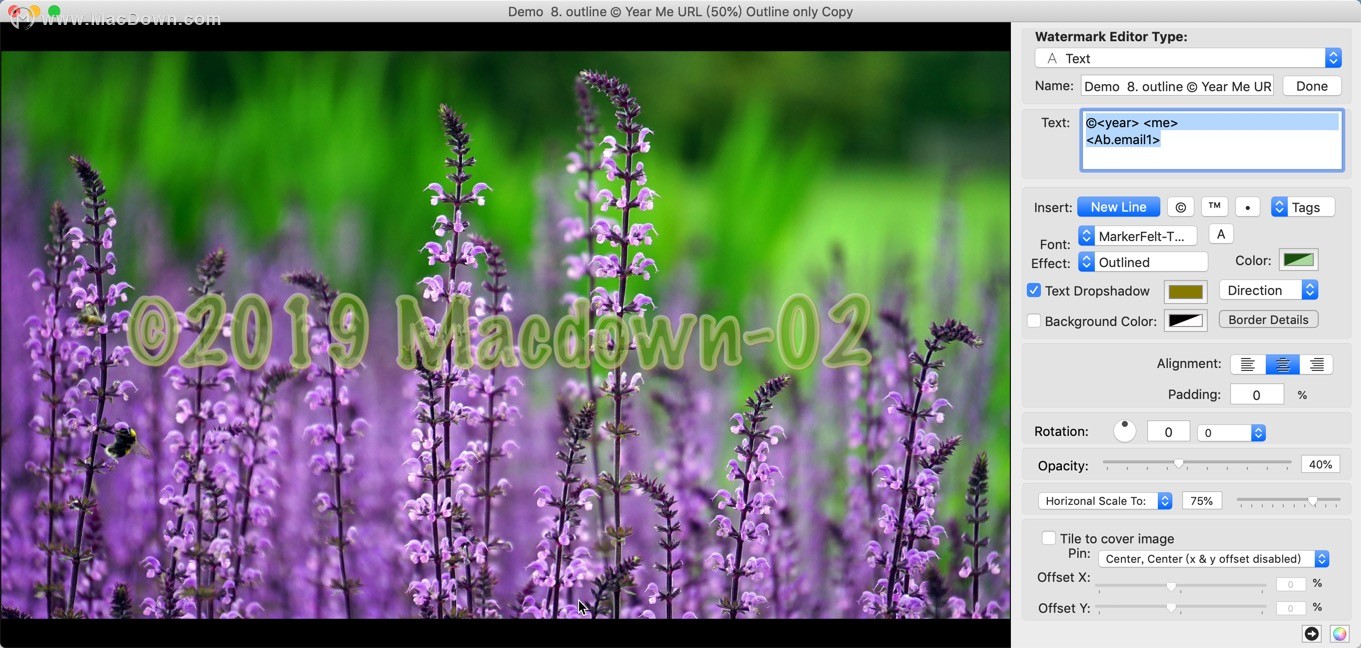Open the dropshadow olive color swatch
The image size is (1361, 648).
pos(1186,291)
